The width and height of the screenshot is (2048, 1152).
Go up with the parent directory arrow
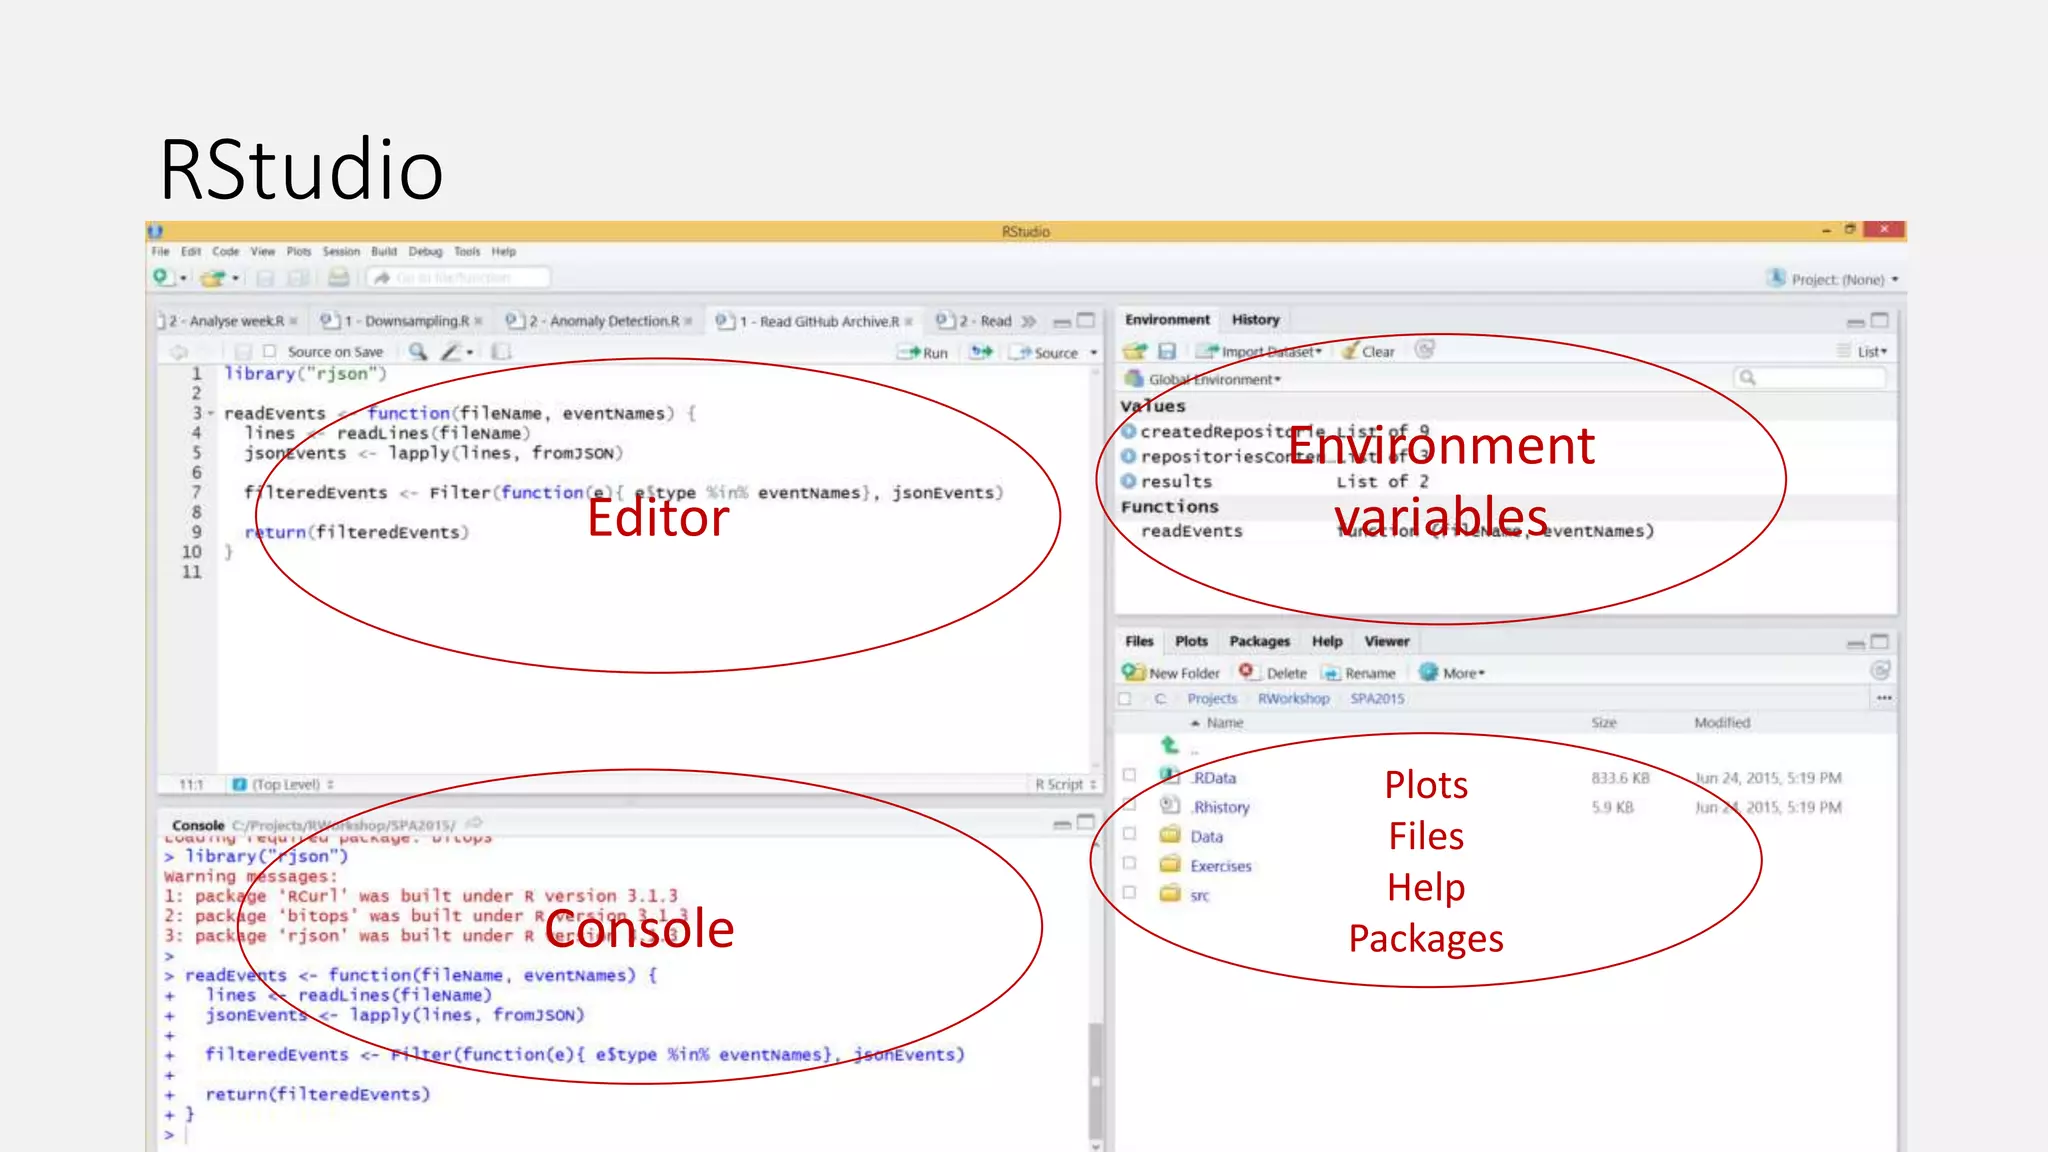[x=1170, y=745]
